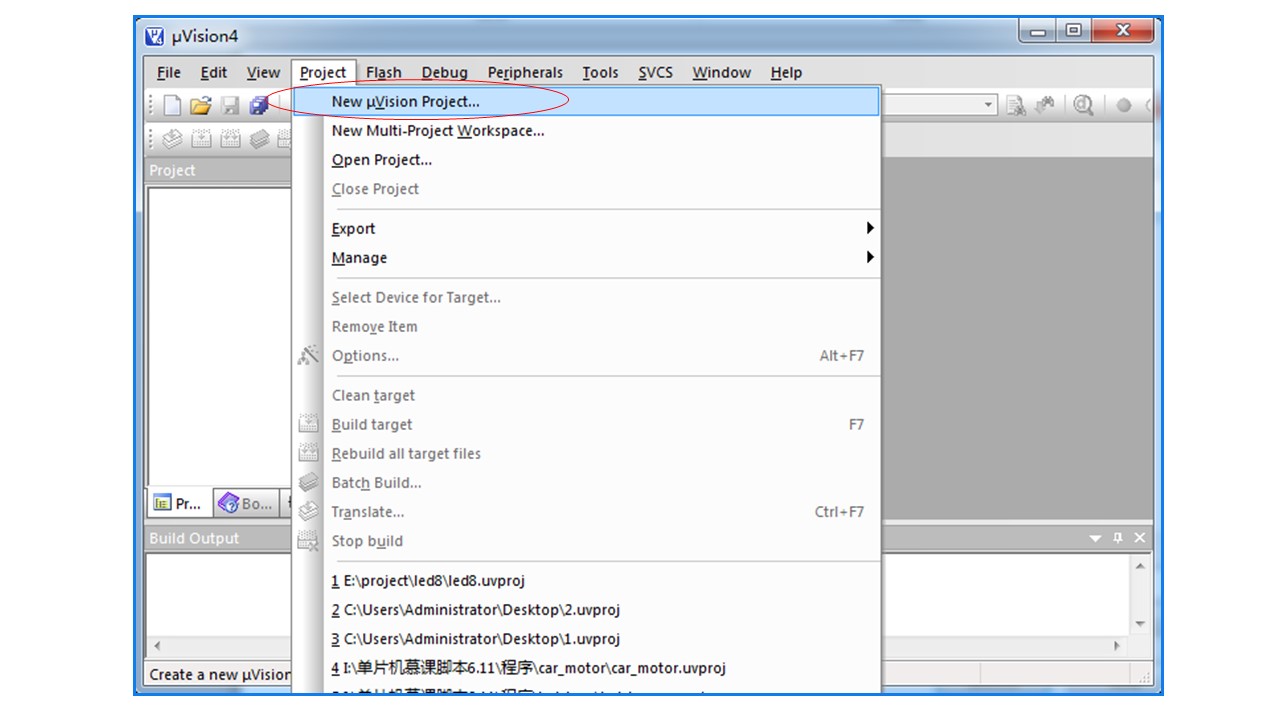
Task: Click the Open file folder icon
Action: click(x=201, y=105)
